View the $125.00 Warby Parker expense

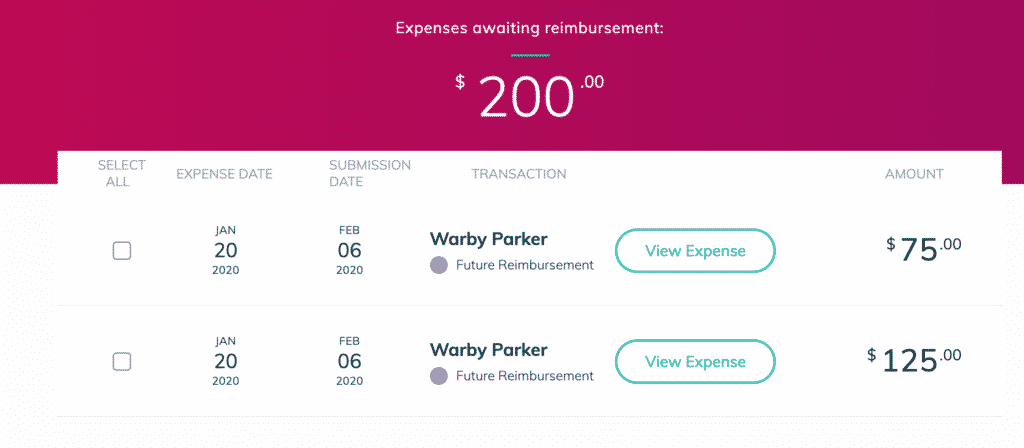click(695, 362)
